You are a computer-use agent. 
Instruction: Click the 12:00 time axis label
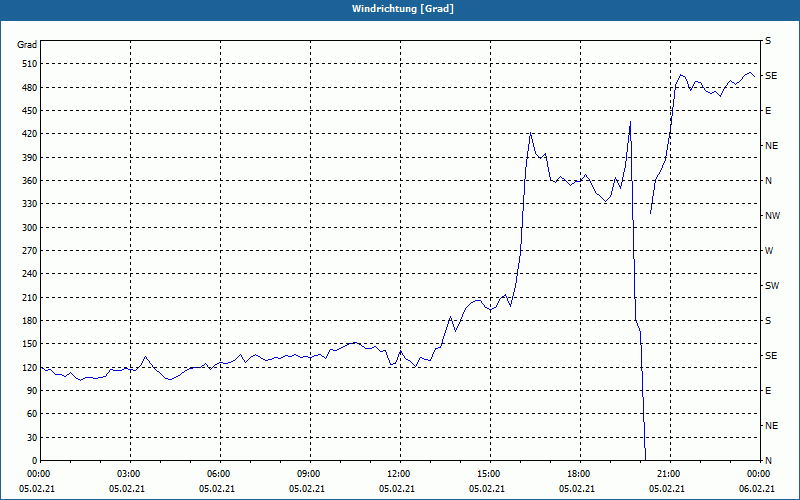pyautogui.click(x=397, y=473)
